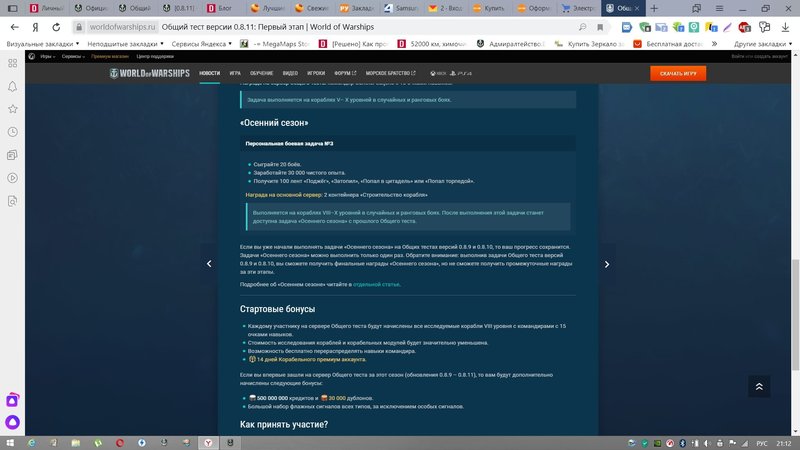The height and width of the screenshot is (450, 800).
Task: Open the tableau grid icon in the sidebar
Action: [13, 63]
